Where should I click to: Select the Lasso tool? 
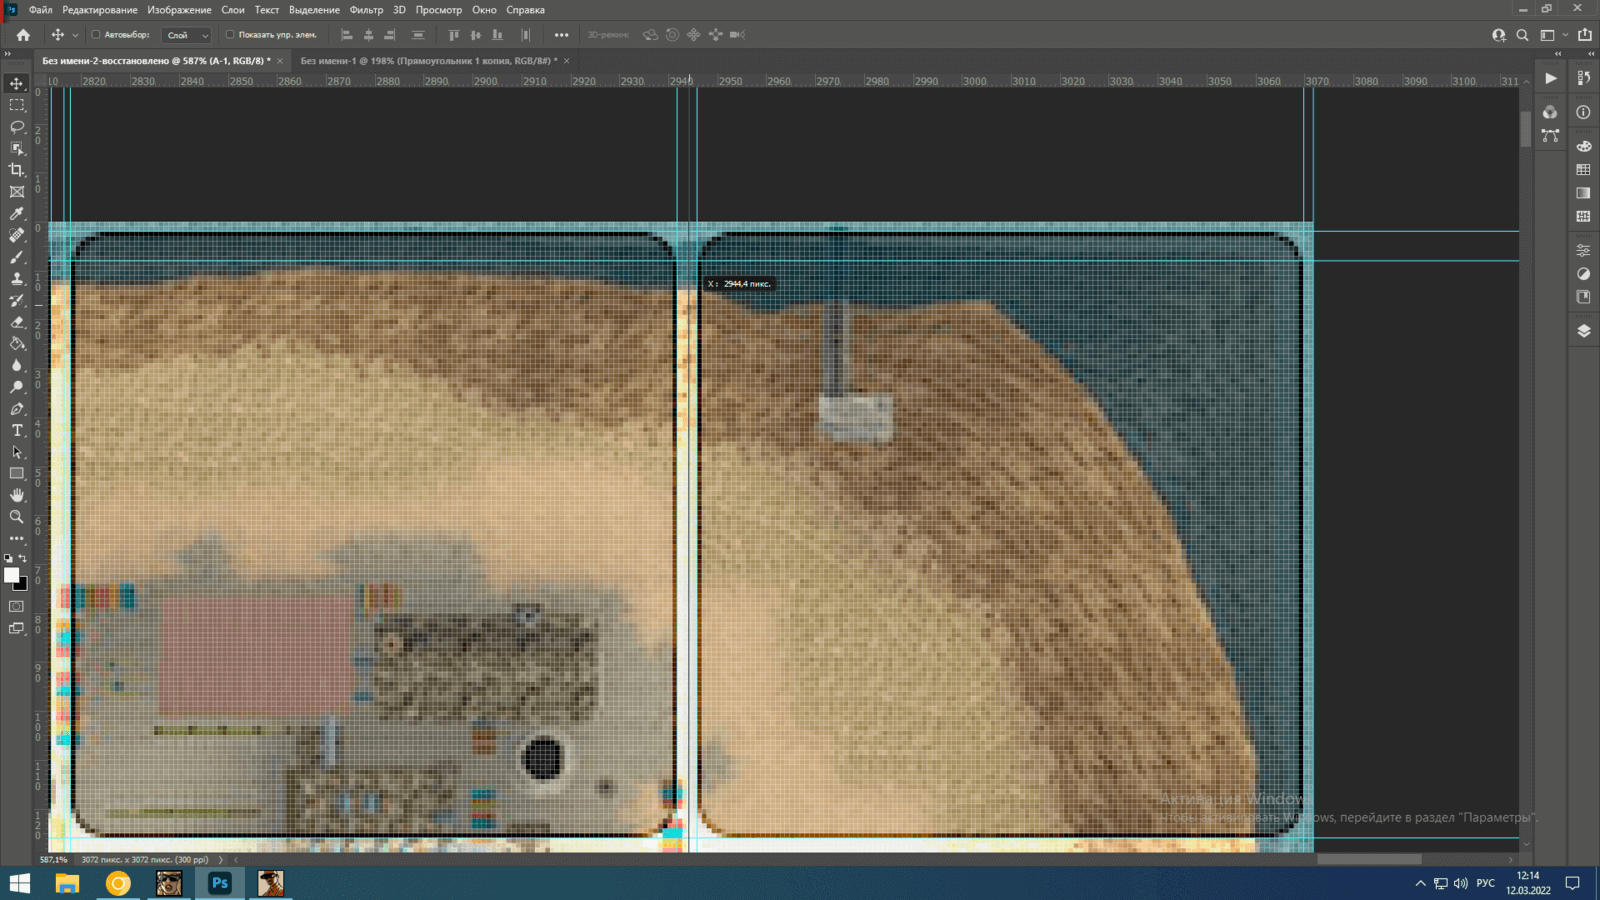(x=17, y=127)
